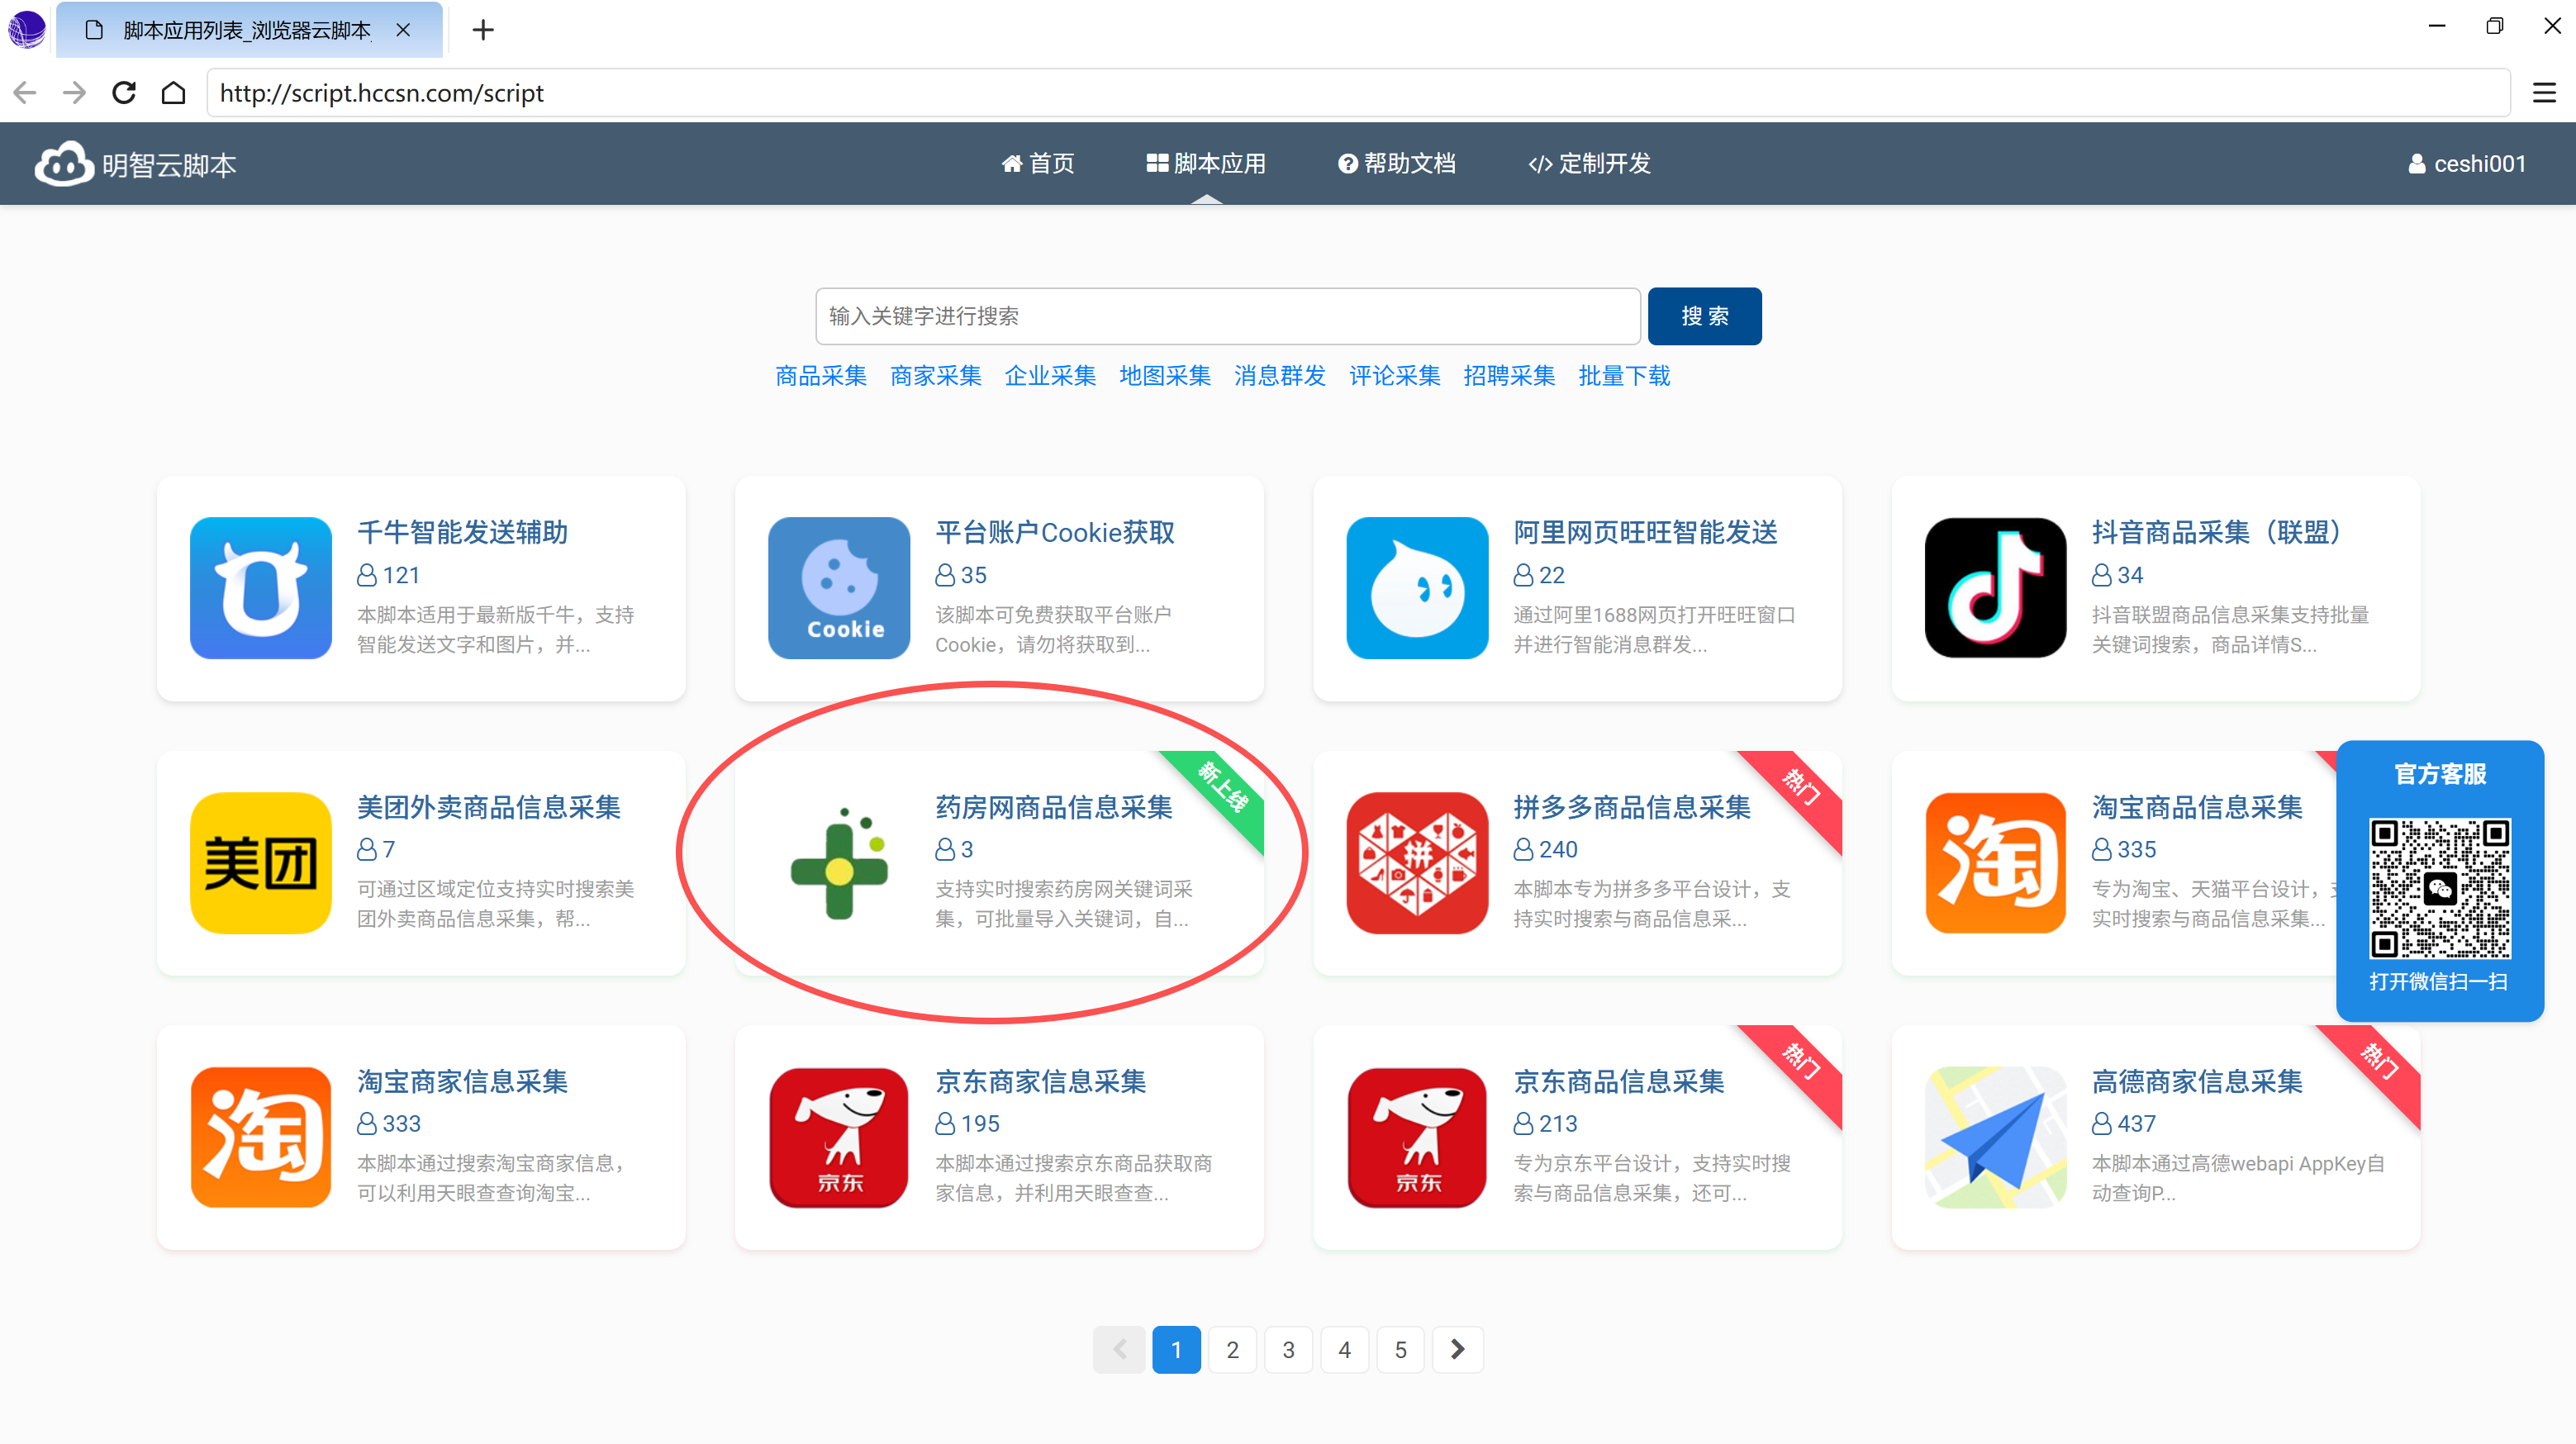The height and width of the screenshot is (1444, 2576).
Task: Focus the keyword search input field
Action: pos(1227,316)
